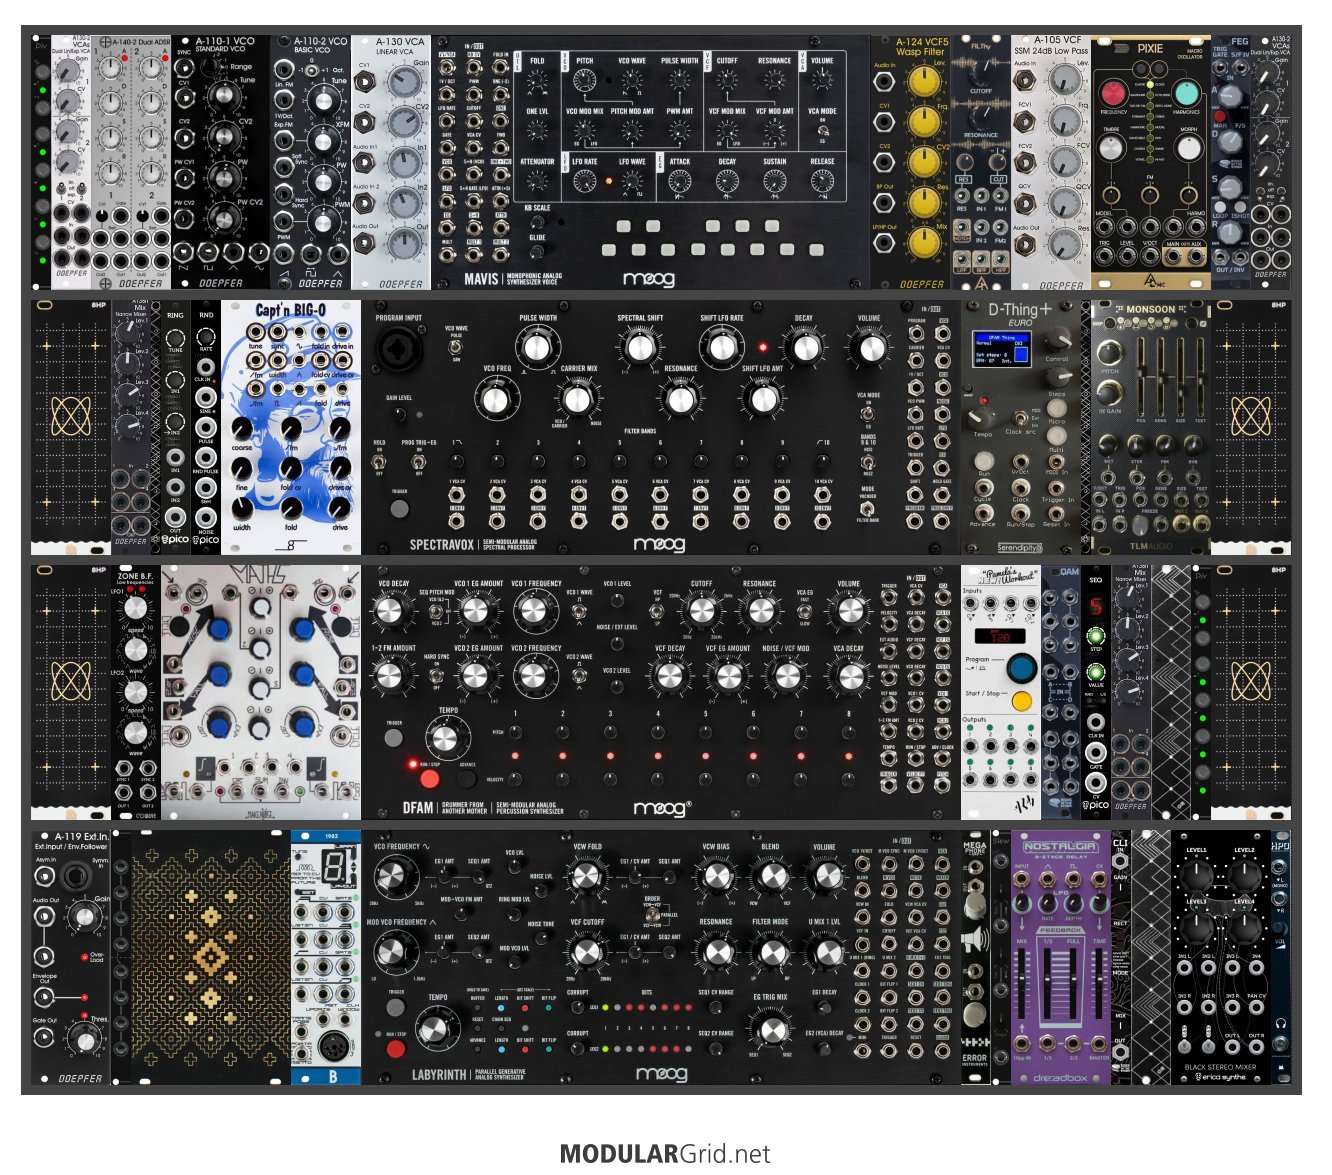The image size is (1332, 1175).
Task: Flip the PROG TRIG-EG switch on Spectravox
Action: pyautogui.click(x=421, y=463)
